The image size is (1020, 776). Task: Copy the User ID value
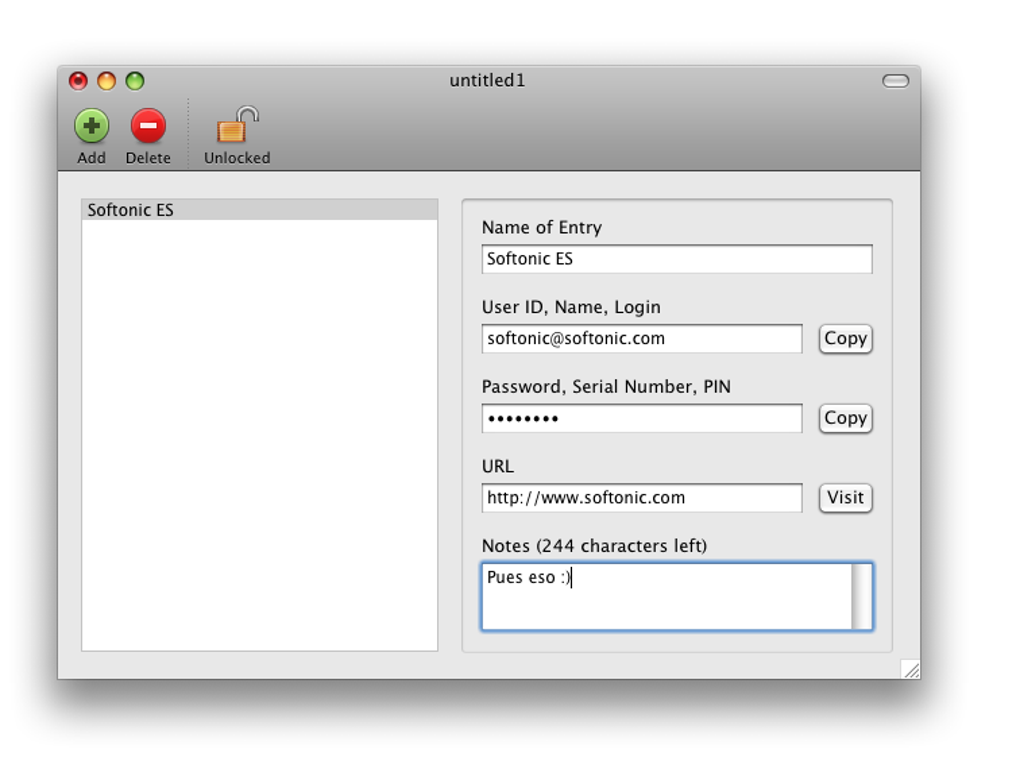[x=845, y=339]
